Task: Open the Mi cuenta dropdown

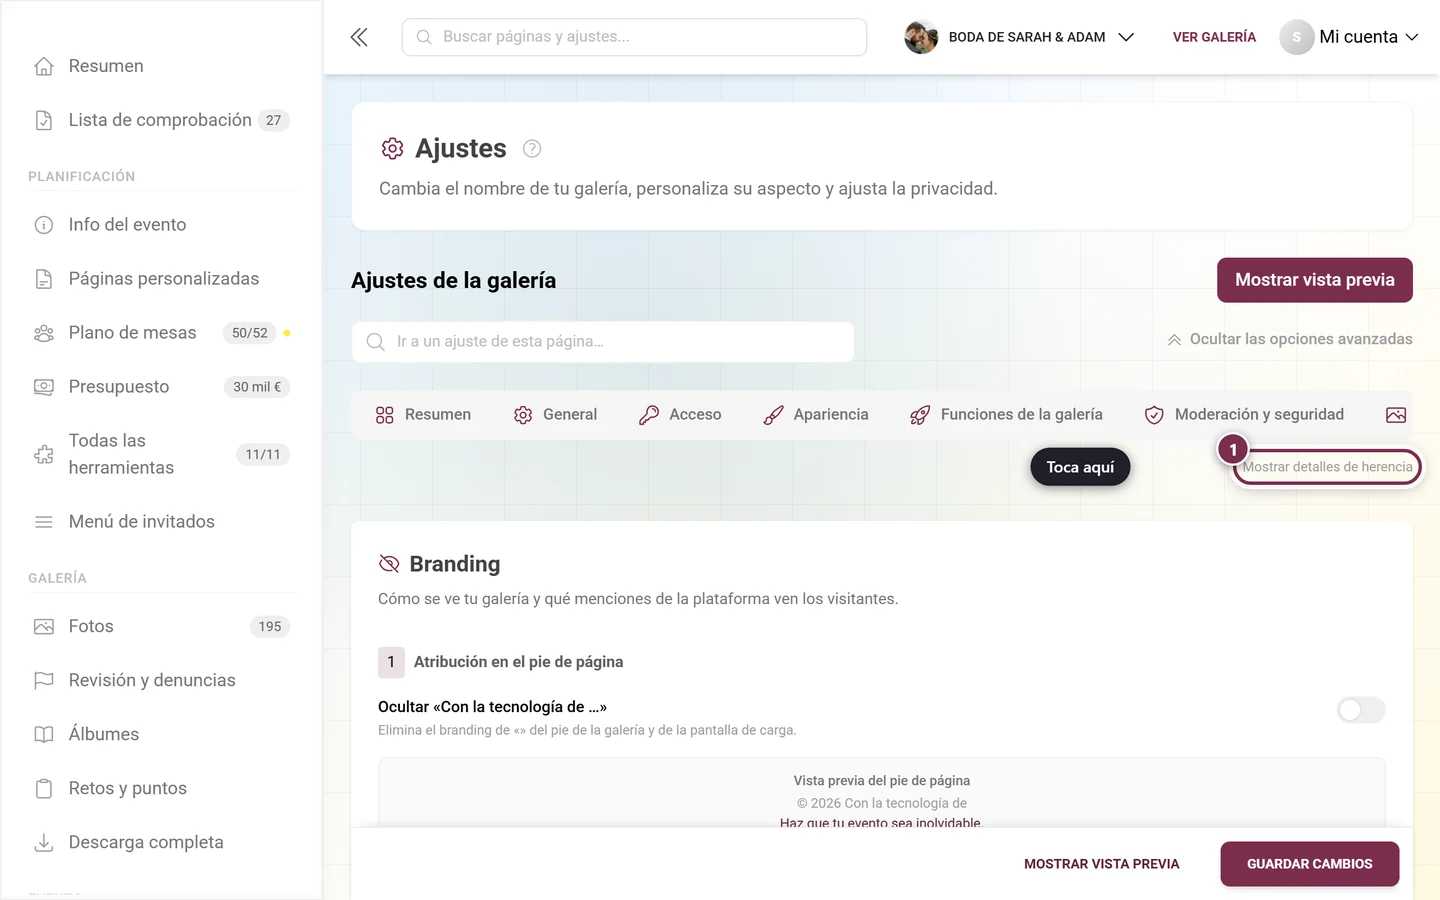Action: click(x=1349, y=37)
